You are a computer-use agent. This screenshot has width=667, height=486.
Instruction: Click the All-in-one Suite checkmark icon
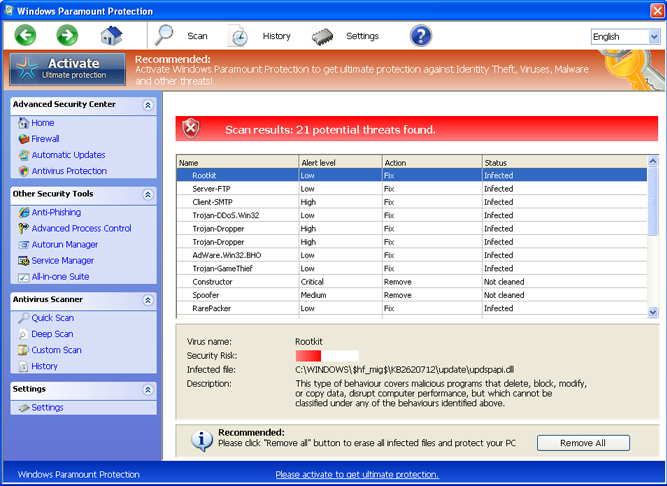pos(24,277)
